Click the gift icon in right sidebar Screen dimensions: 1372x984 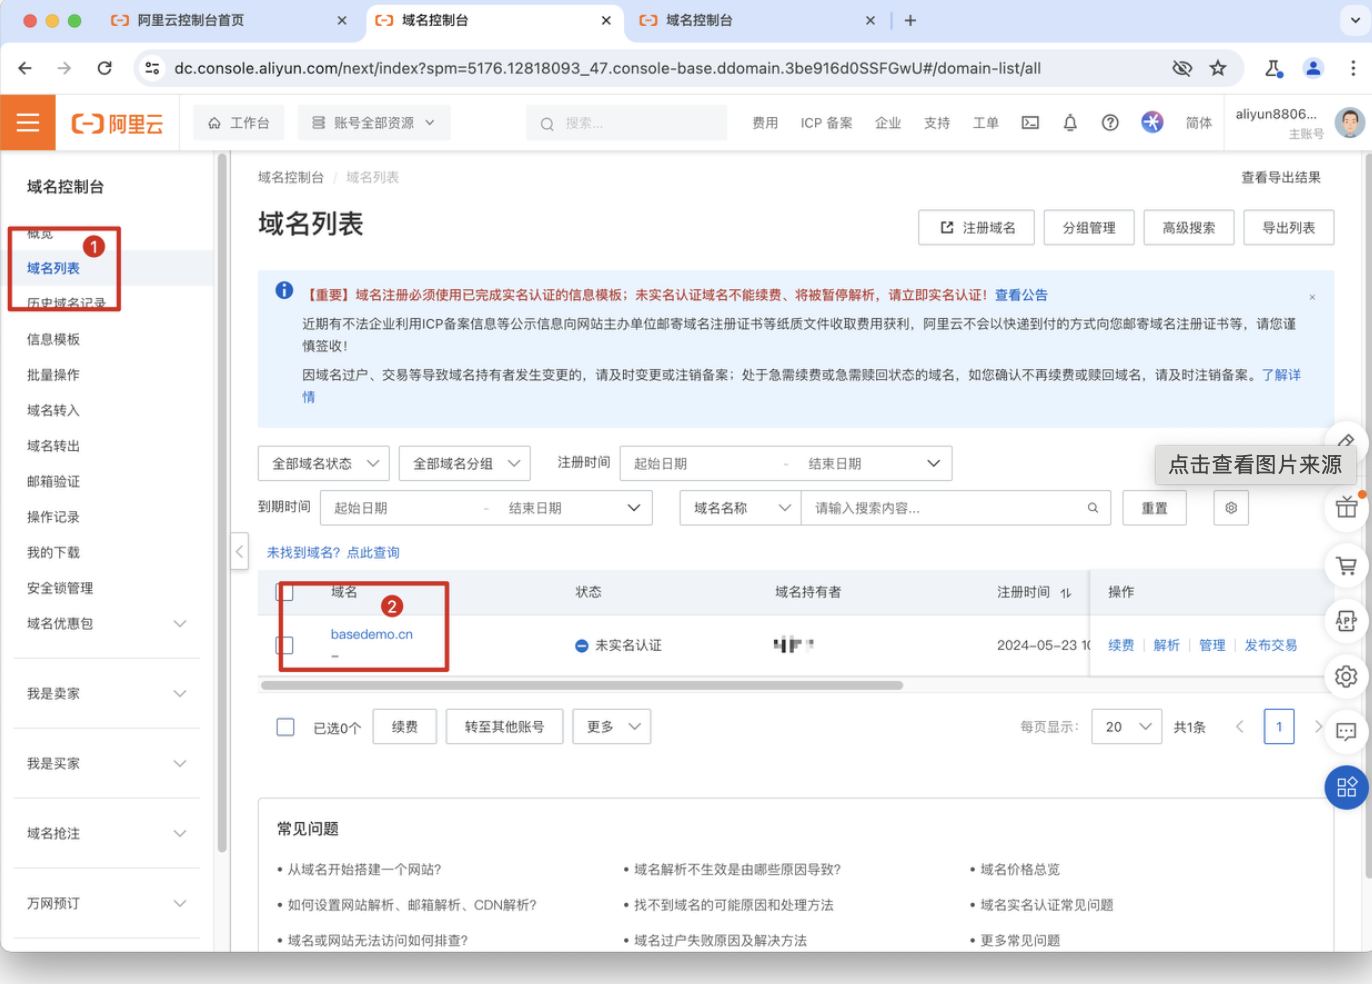tap(1346, 507)
